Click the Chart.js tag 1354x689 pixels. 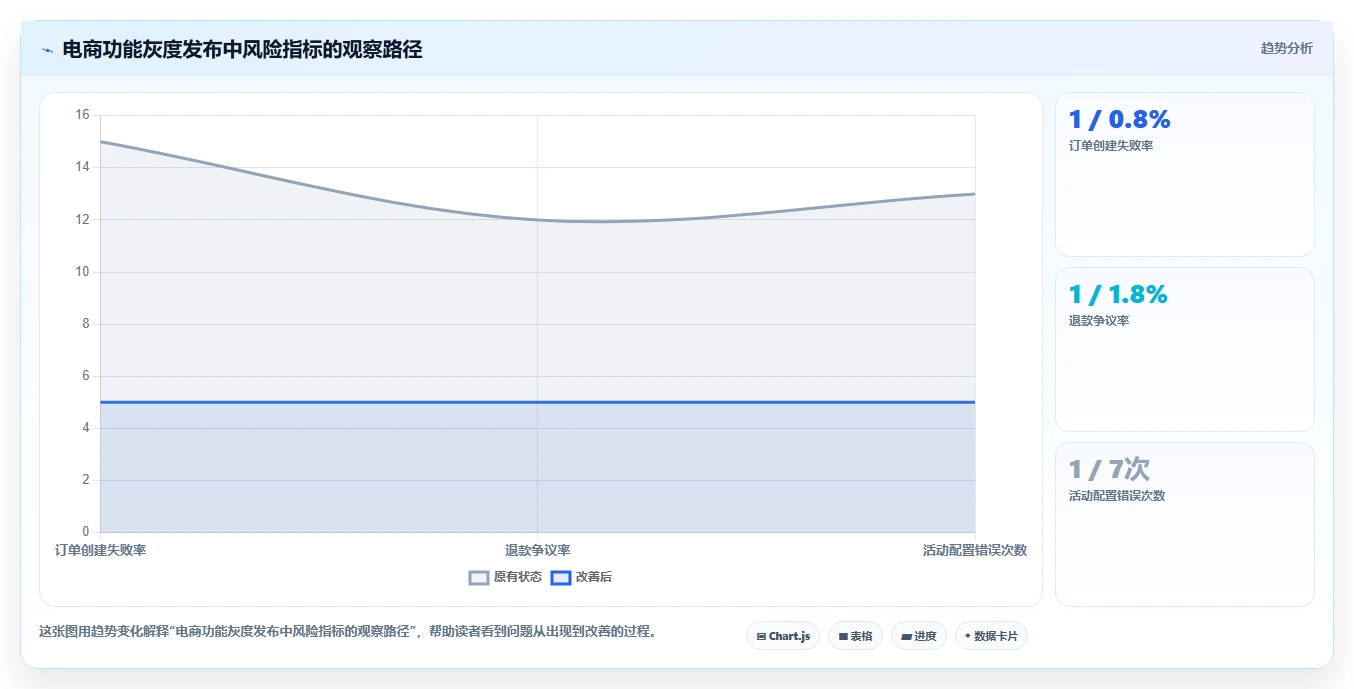point(783,636)
